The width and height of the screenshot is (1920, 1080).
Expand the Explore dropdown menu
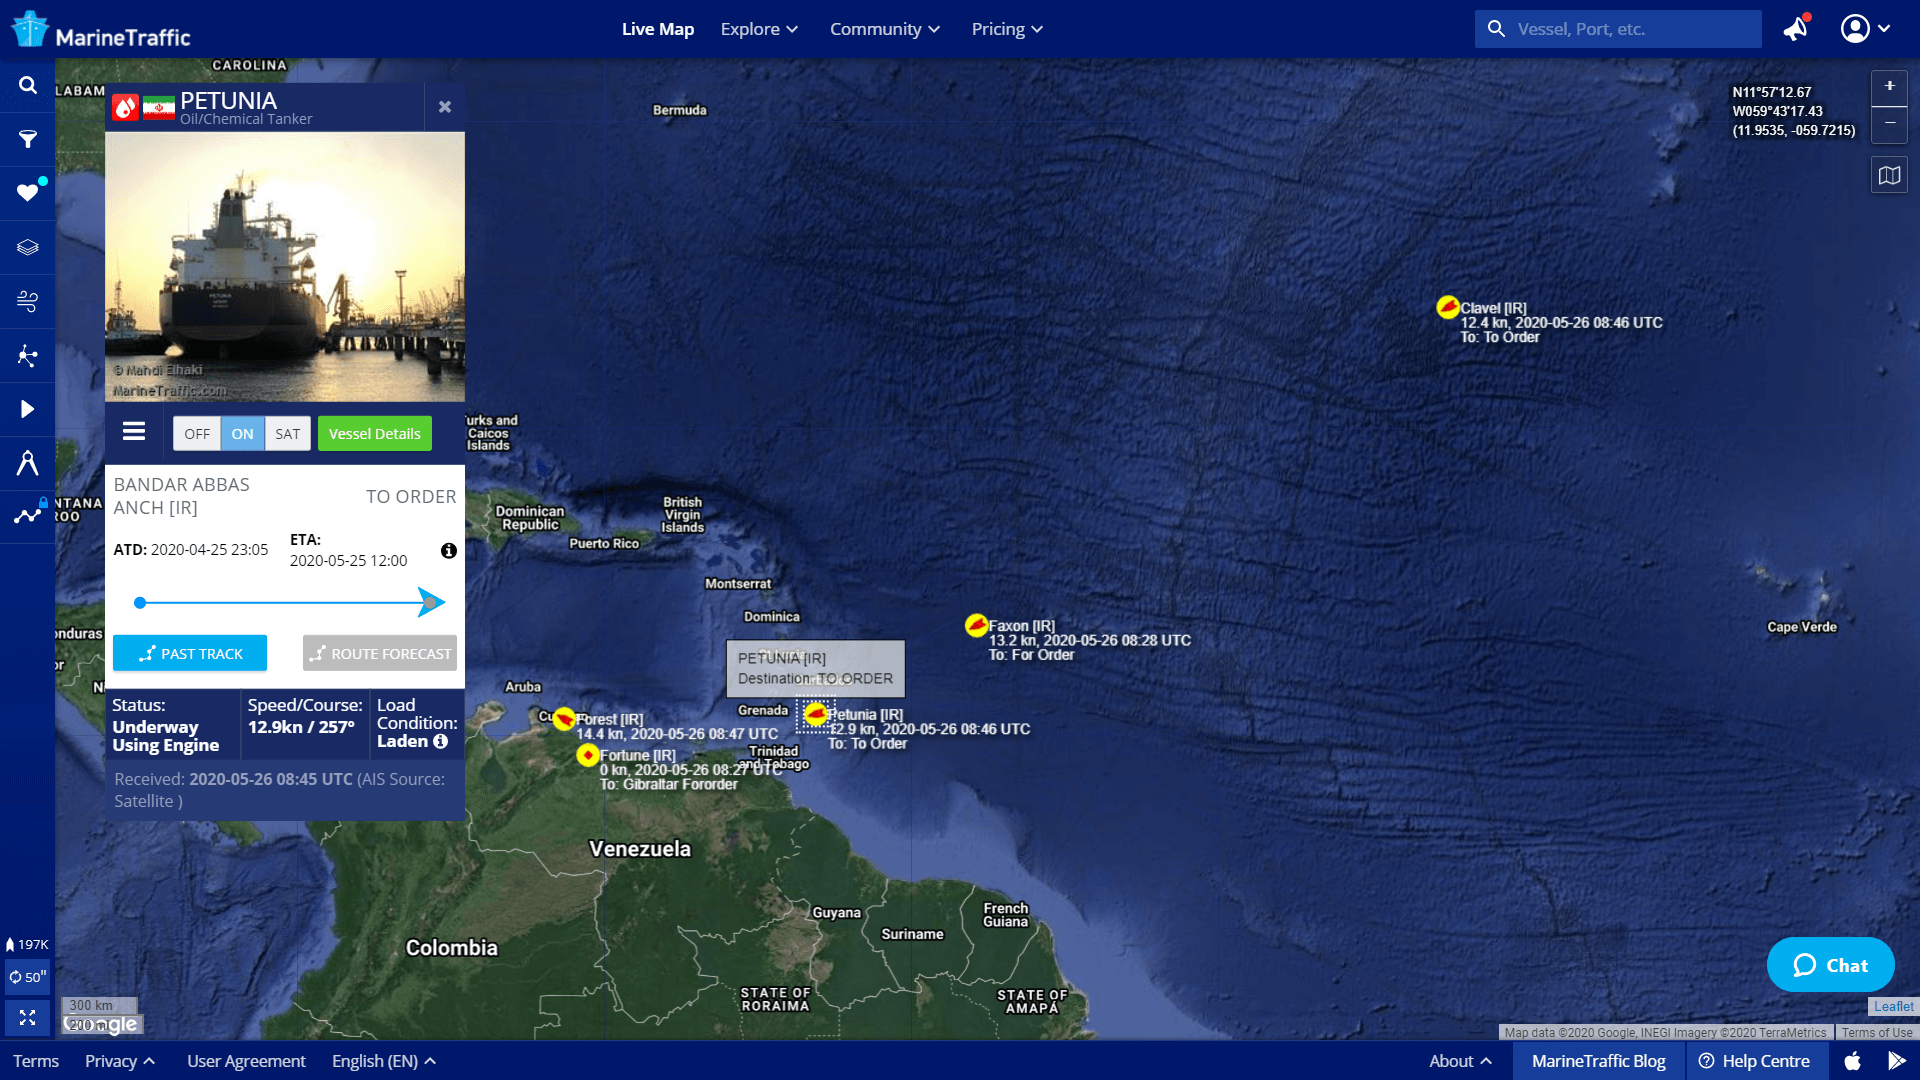759,29
